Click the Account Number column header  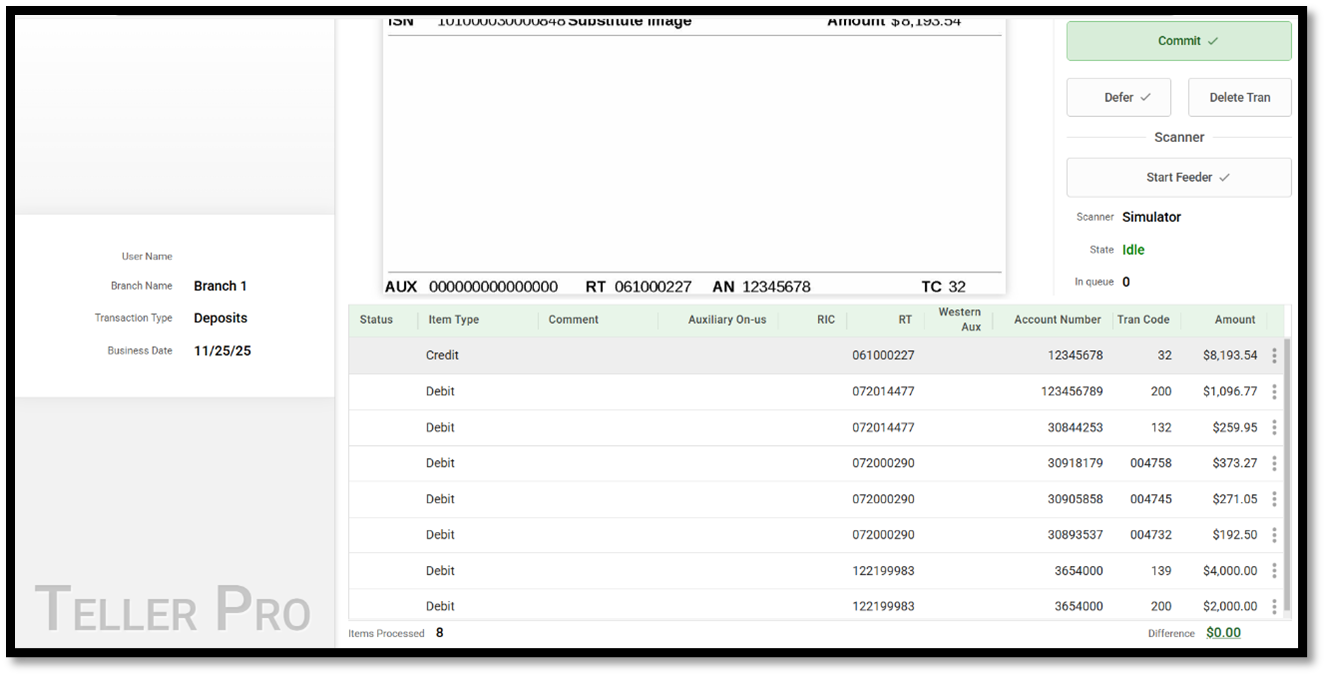tap(1056, 320)
